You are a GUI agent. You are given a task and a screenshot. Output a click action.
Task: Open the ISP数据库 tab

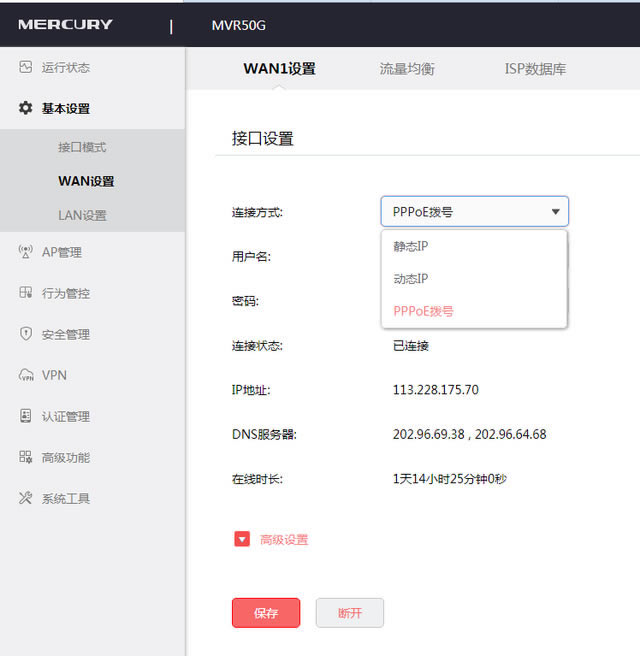click(x=535, y=69)
